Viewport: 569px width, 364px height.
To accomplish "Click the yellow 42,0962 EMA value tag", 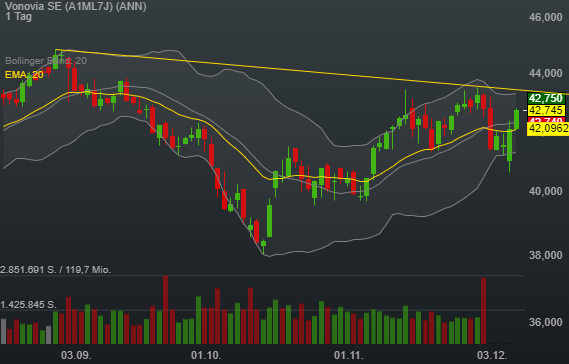I will [548, 128].
